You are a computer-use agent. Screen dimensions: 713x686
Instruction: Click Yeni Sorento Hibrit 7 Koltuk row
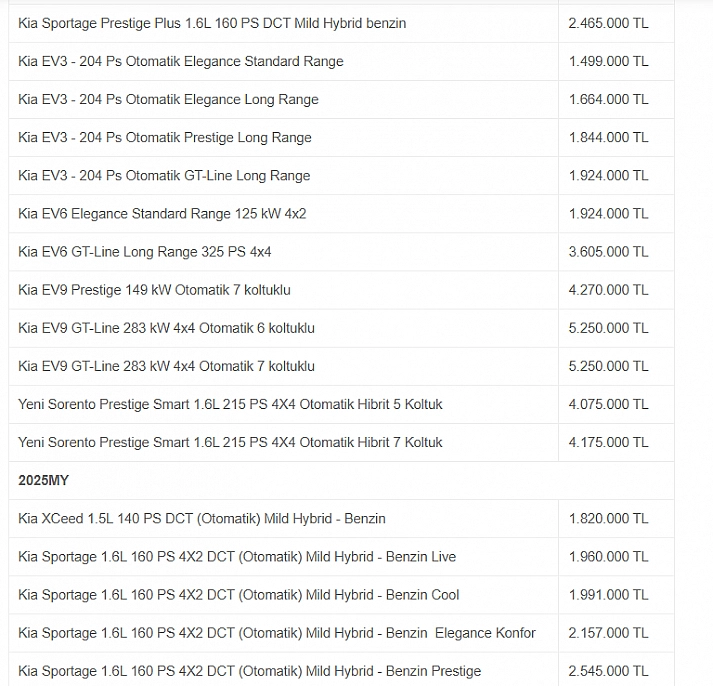tap(341, 442)
